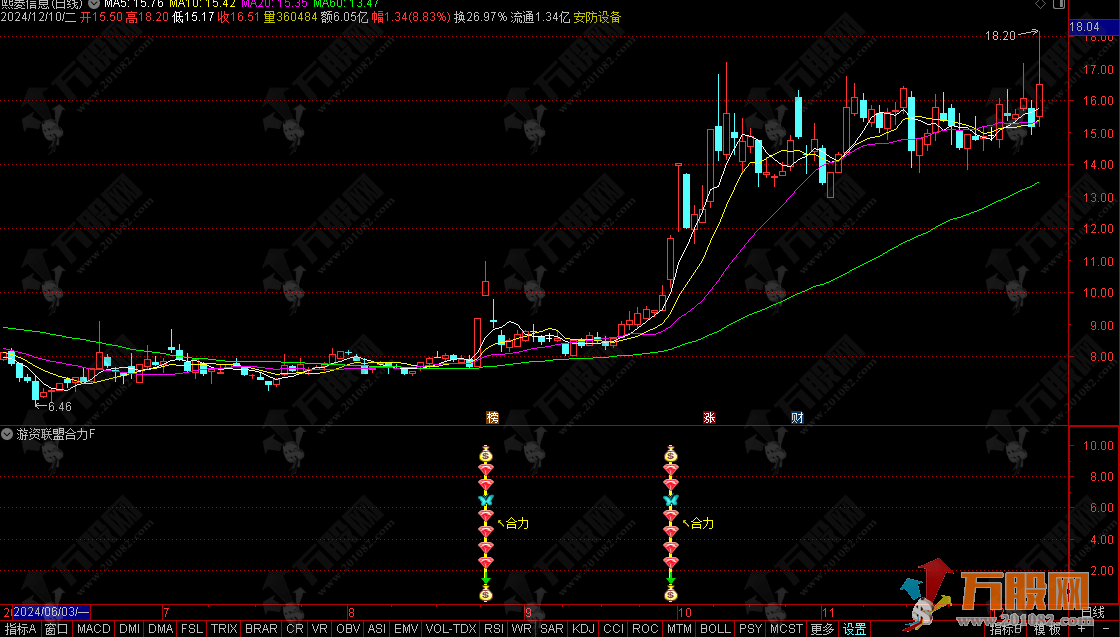Click the 18.20 high price label
This screenshot has height=637, width=1120.
(x=1000, y=36)
